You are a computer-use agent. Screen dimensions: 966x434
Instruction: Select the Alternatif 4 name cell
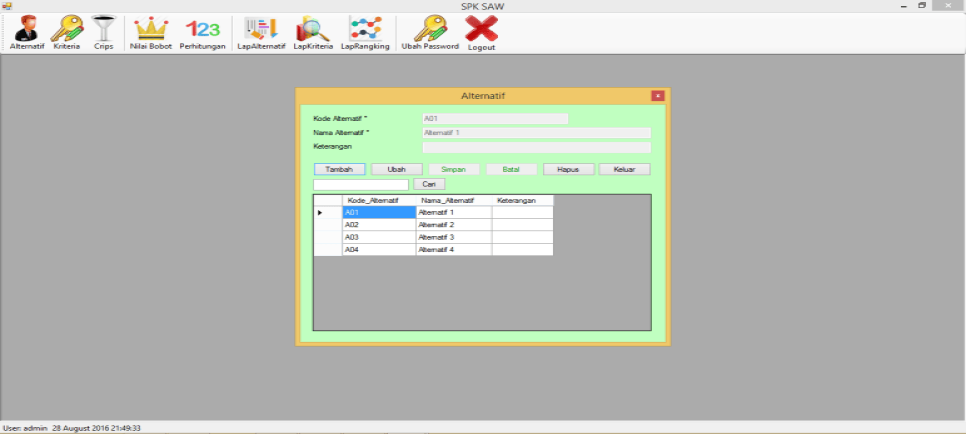coord(453,249)
